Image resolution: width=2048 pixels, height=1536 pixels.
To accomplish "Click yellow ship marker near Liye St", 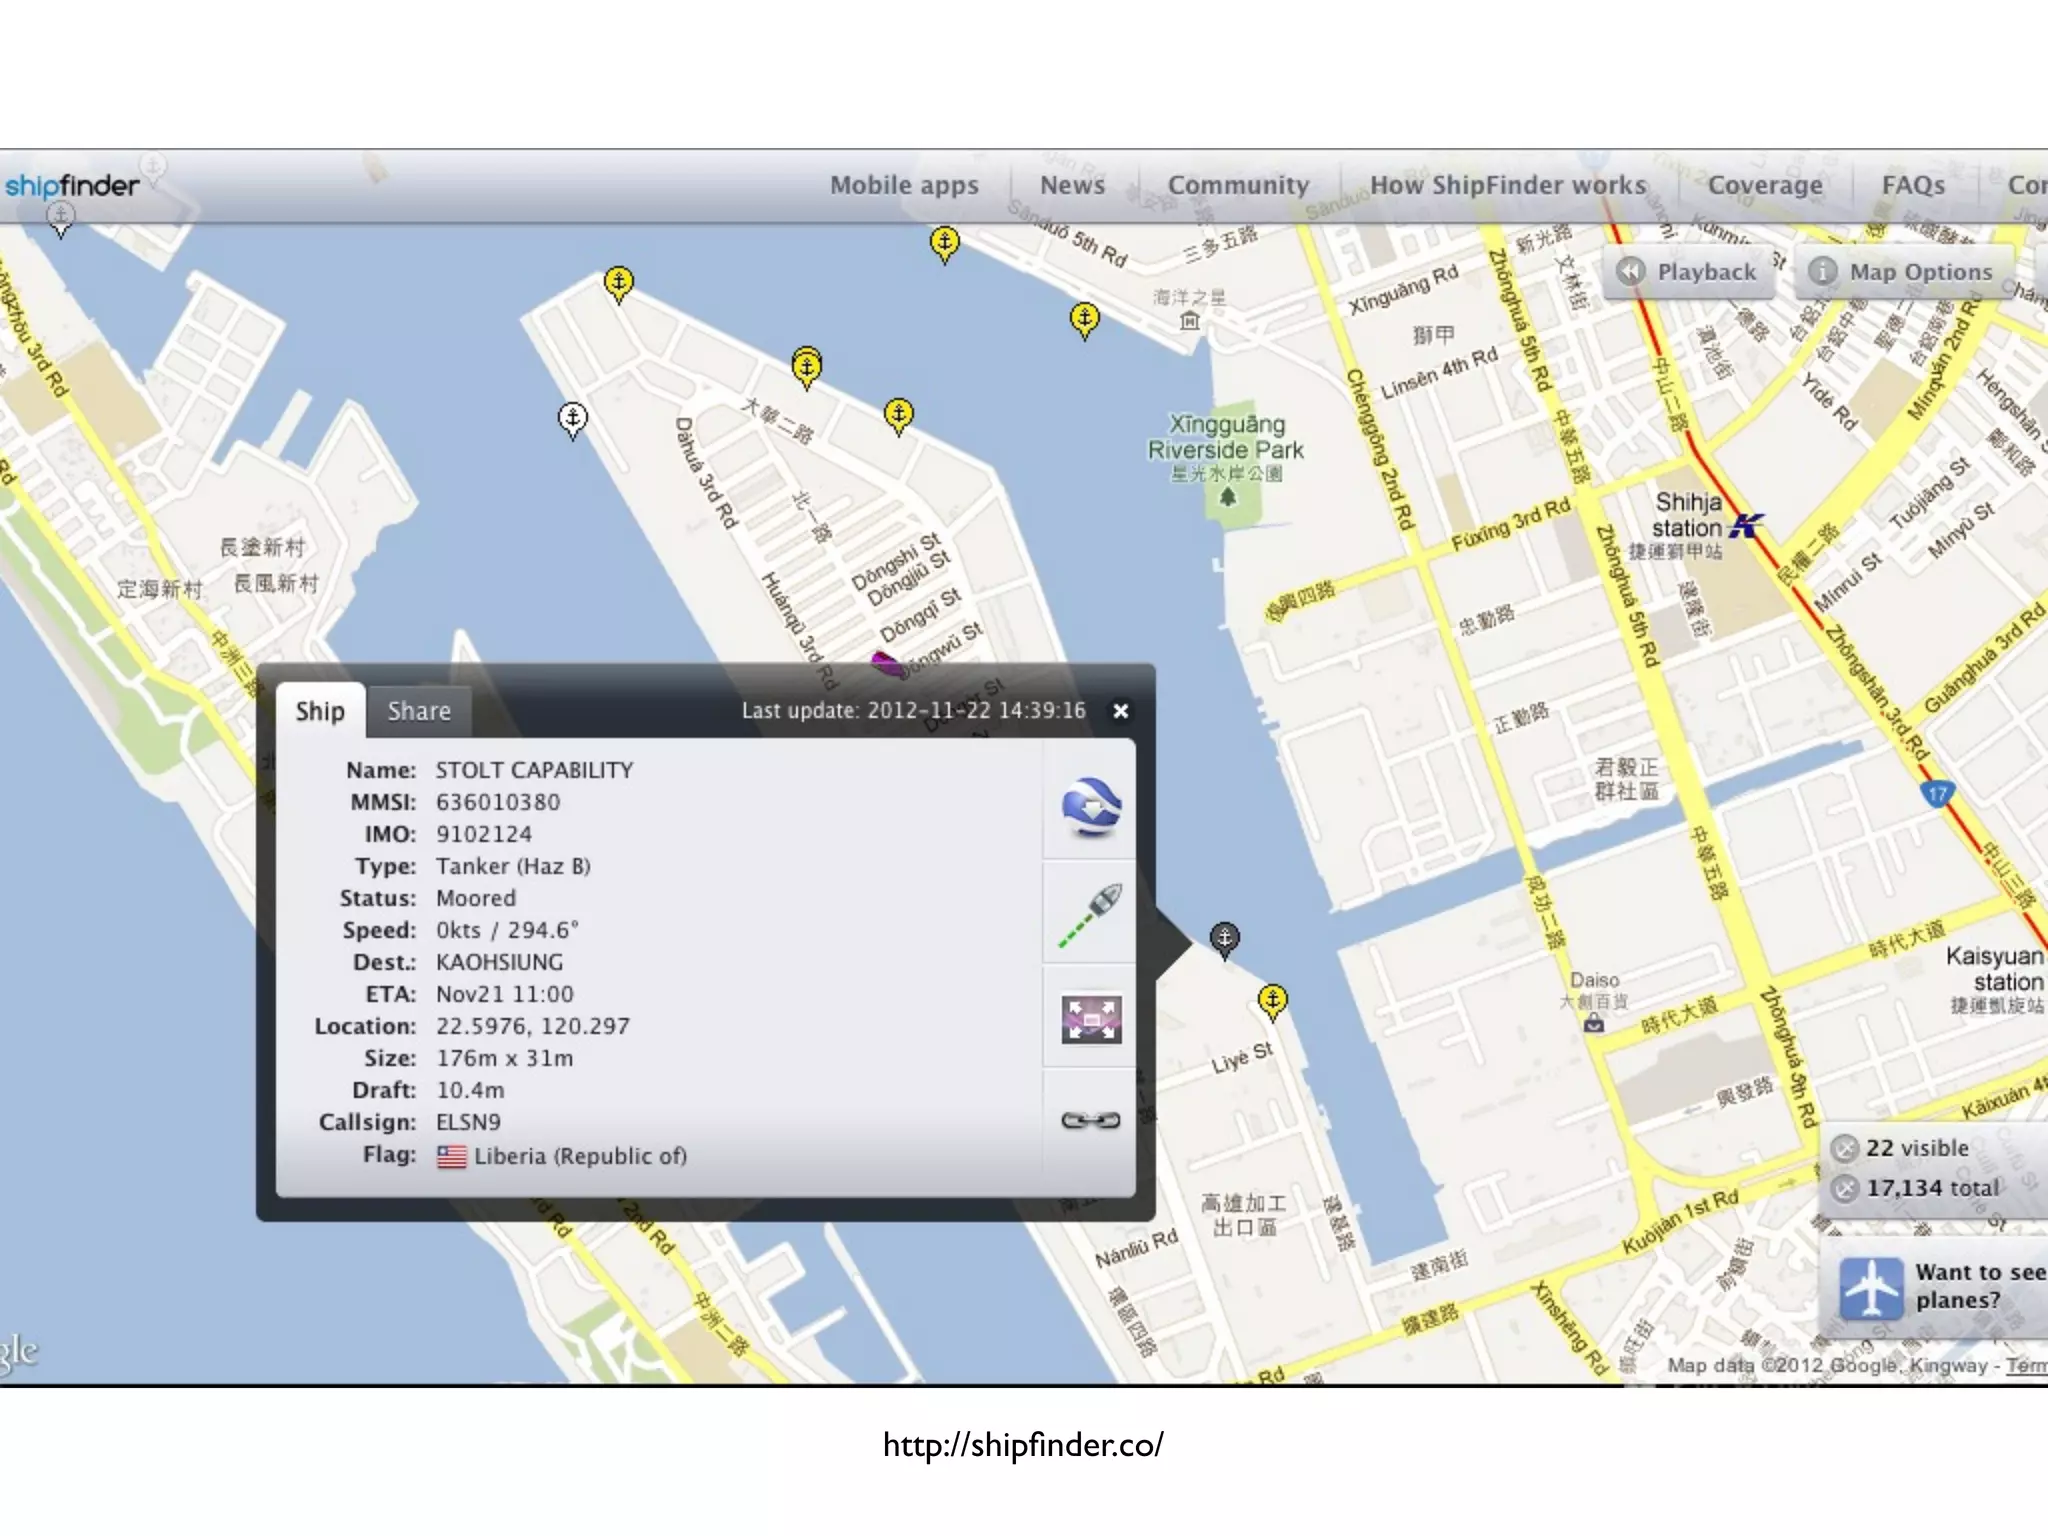I will (x=1272, y=999).
